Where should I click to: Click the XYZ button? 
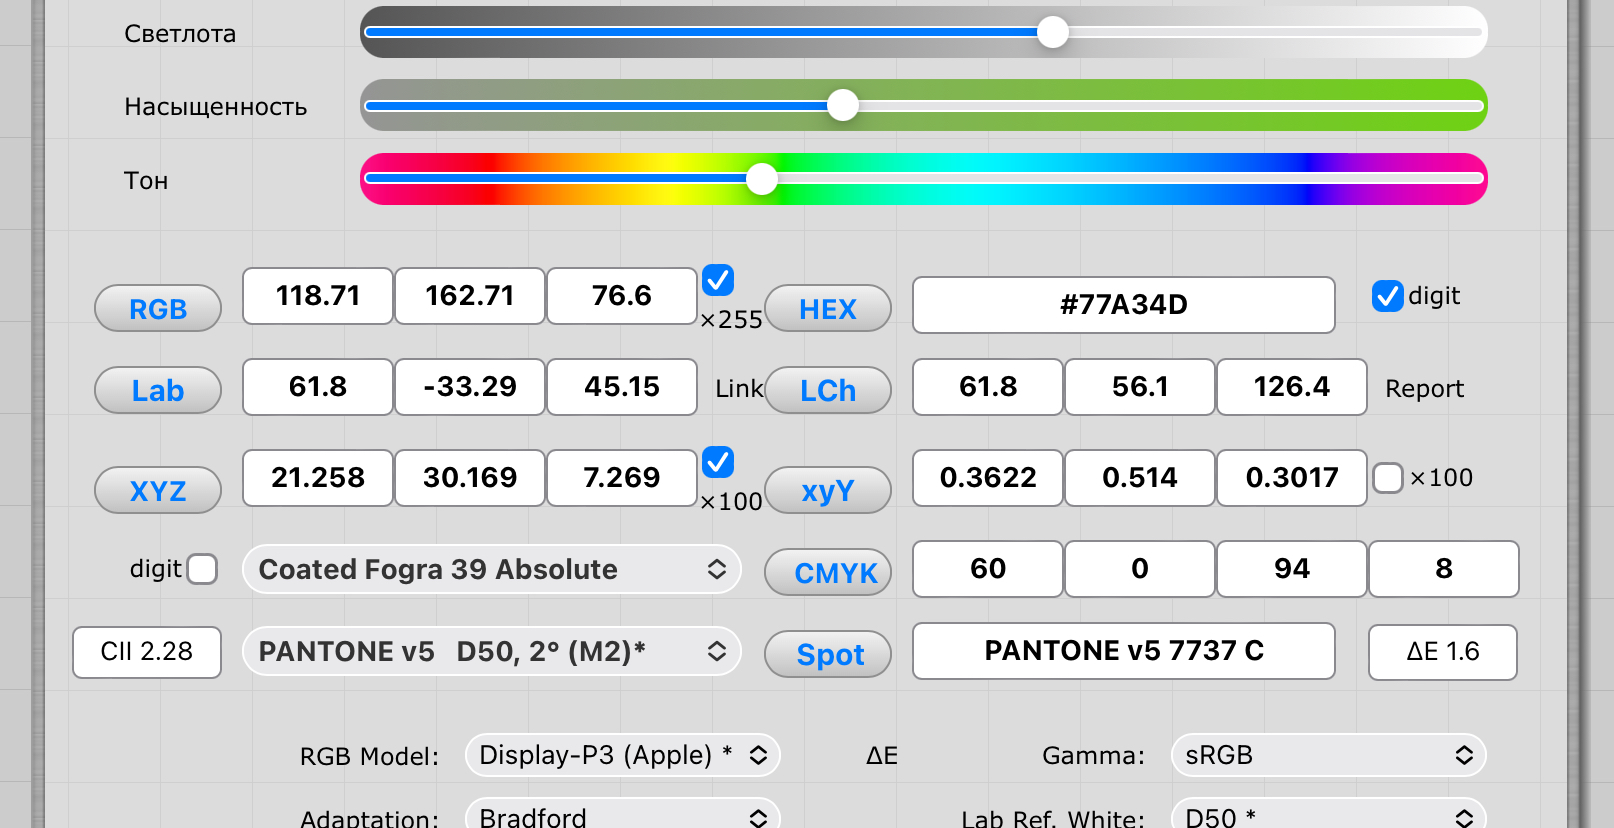coord(158,491)
